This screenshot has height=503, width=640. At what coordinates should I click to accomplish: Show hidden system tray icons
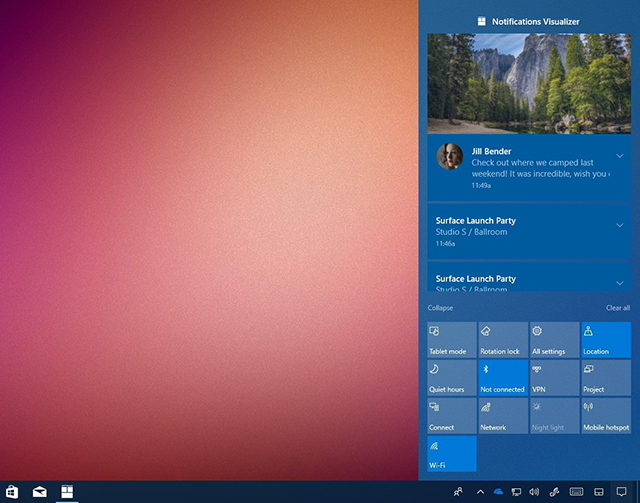coord(480,492)
